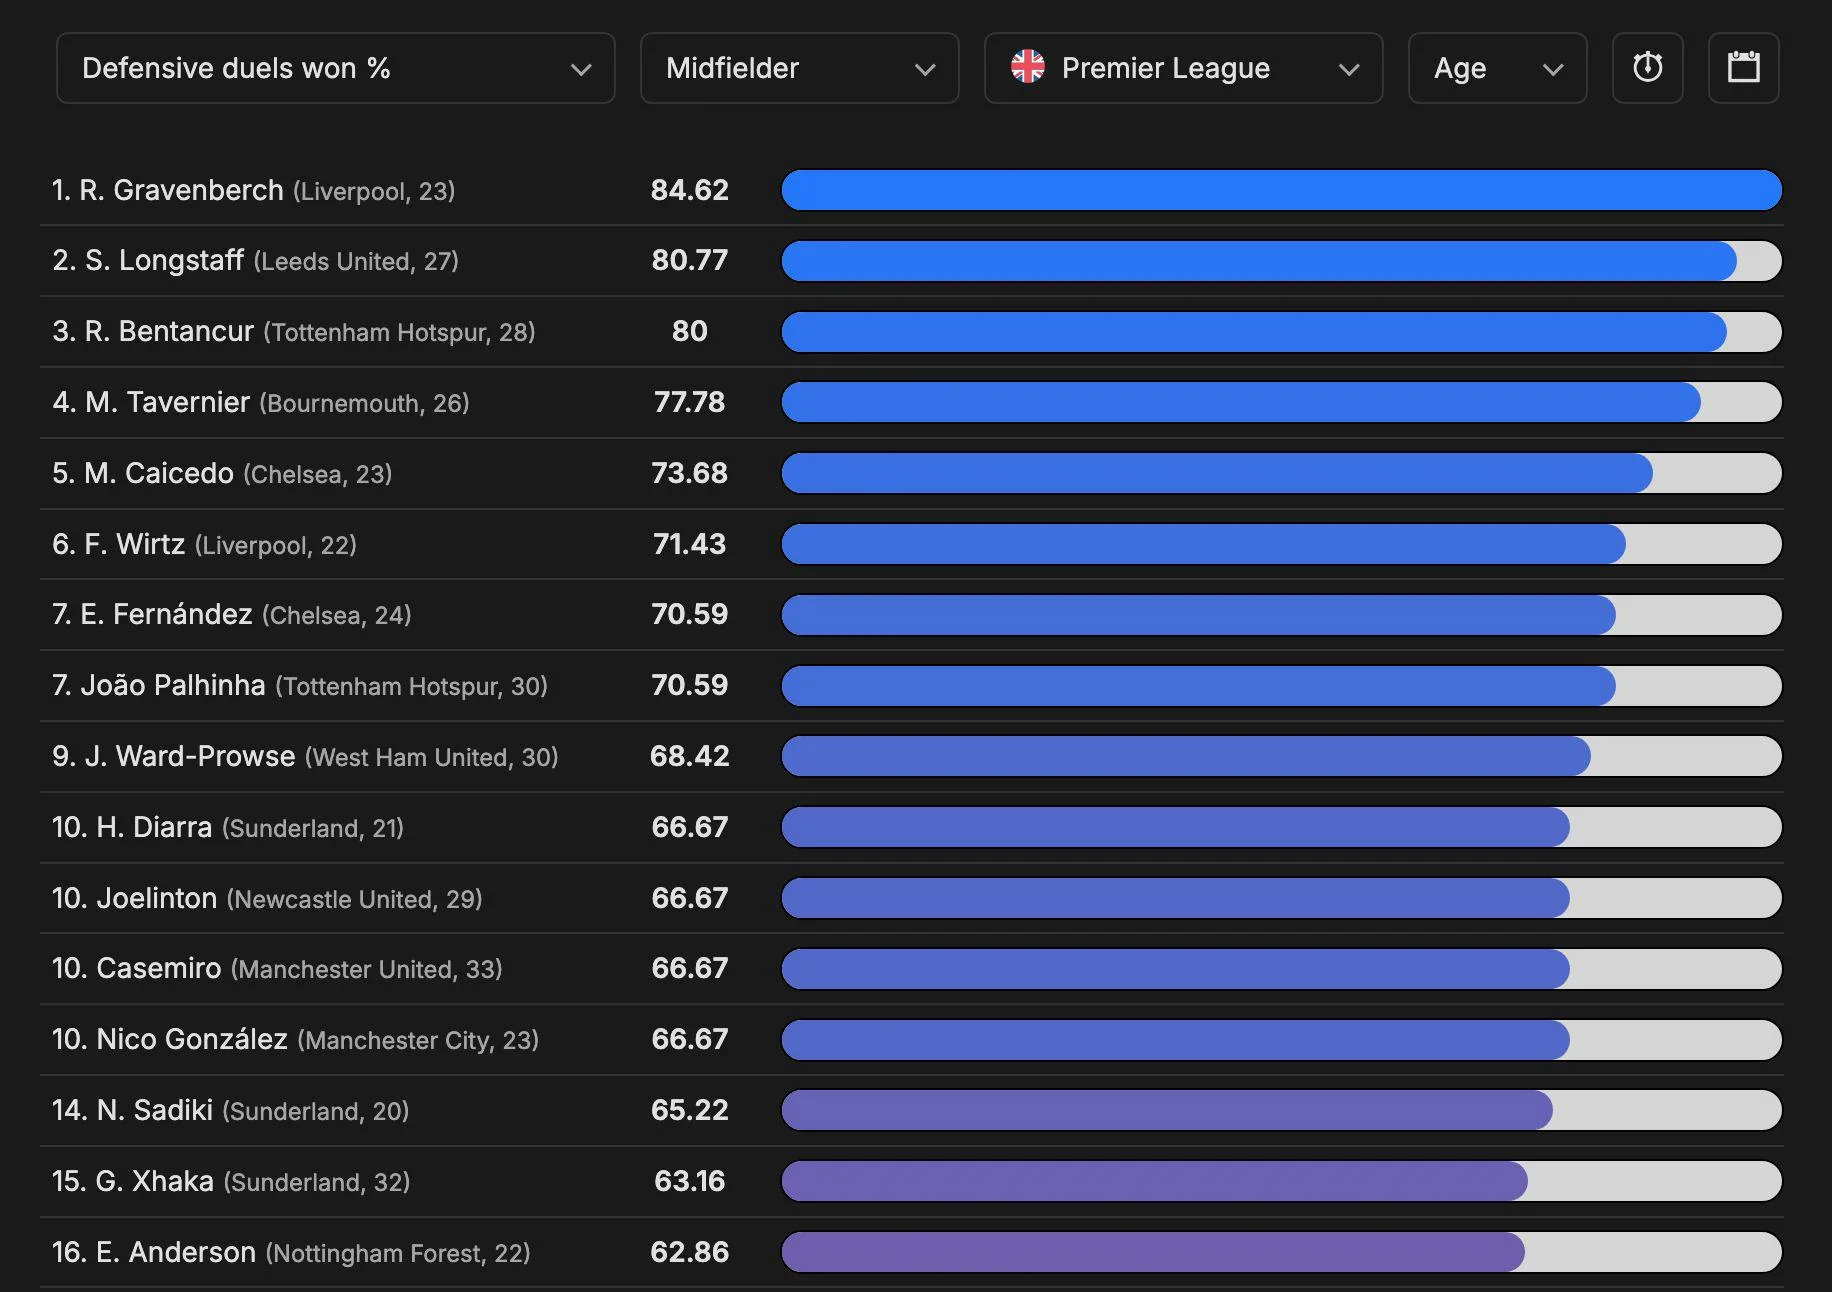Screen dimensions: 1832x1292
Task: Select the R. Gravenberch row name
Action: [181, 190]
